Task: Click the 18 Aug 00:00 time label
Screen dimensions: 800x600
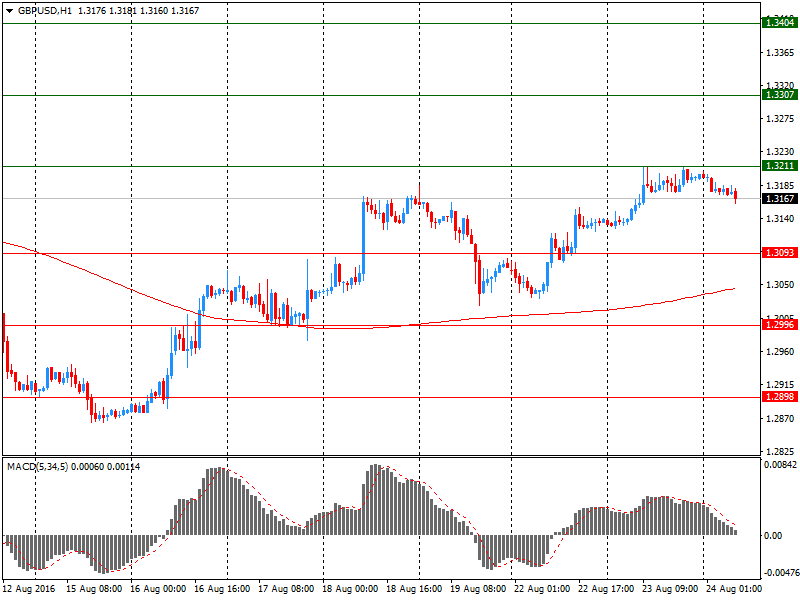Action: click(x=350, y=589)
